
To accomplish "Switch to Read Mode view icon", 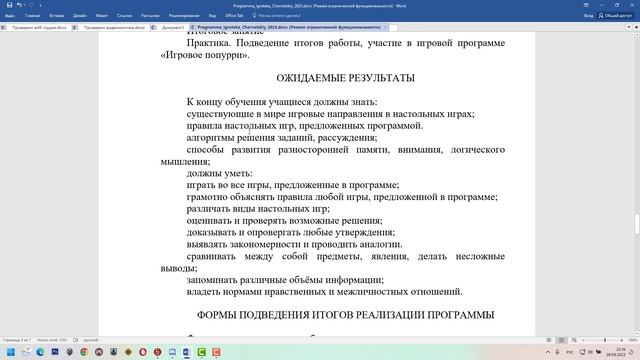I will 549,340.
